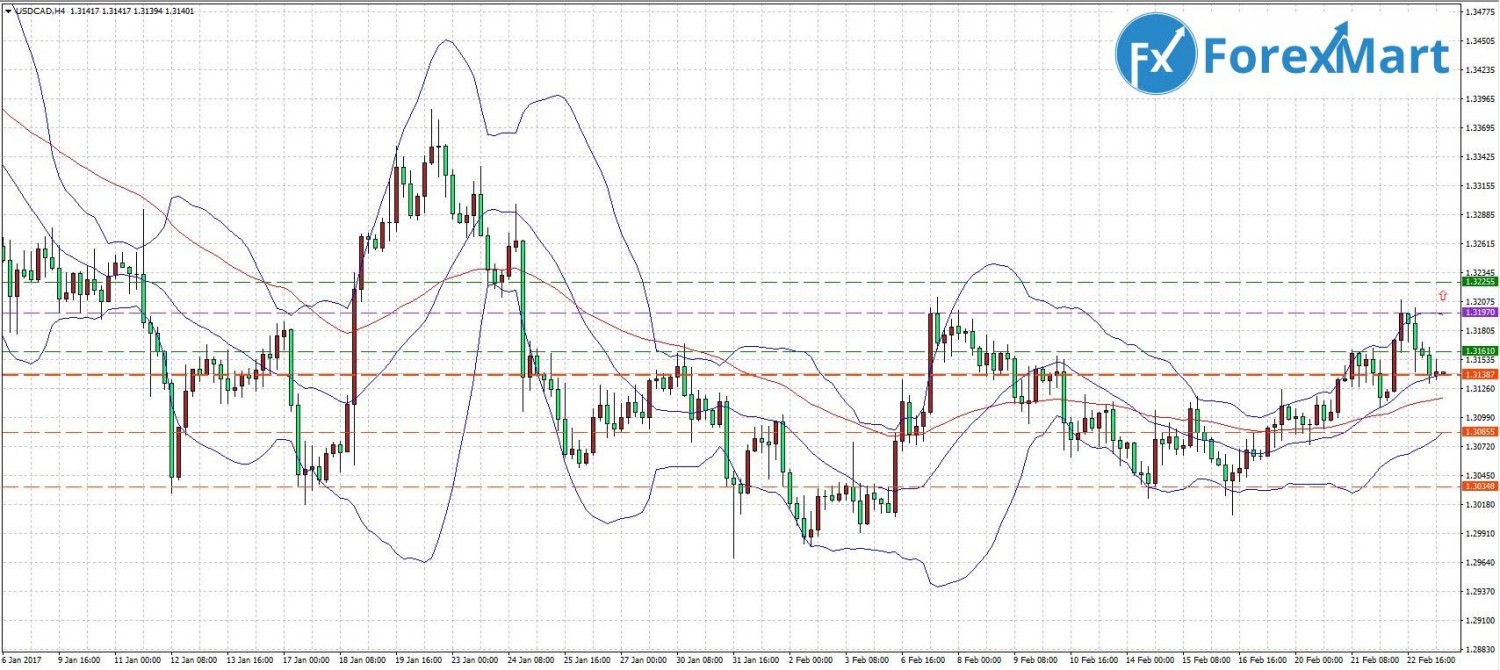The height and width of the screenshot is (670, 1500).
Task: Select the orange 1.30855 price level tag
Action: click(x=1479, y=432)
